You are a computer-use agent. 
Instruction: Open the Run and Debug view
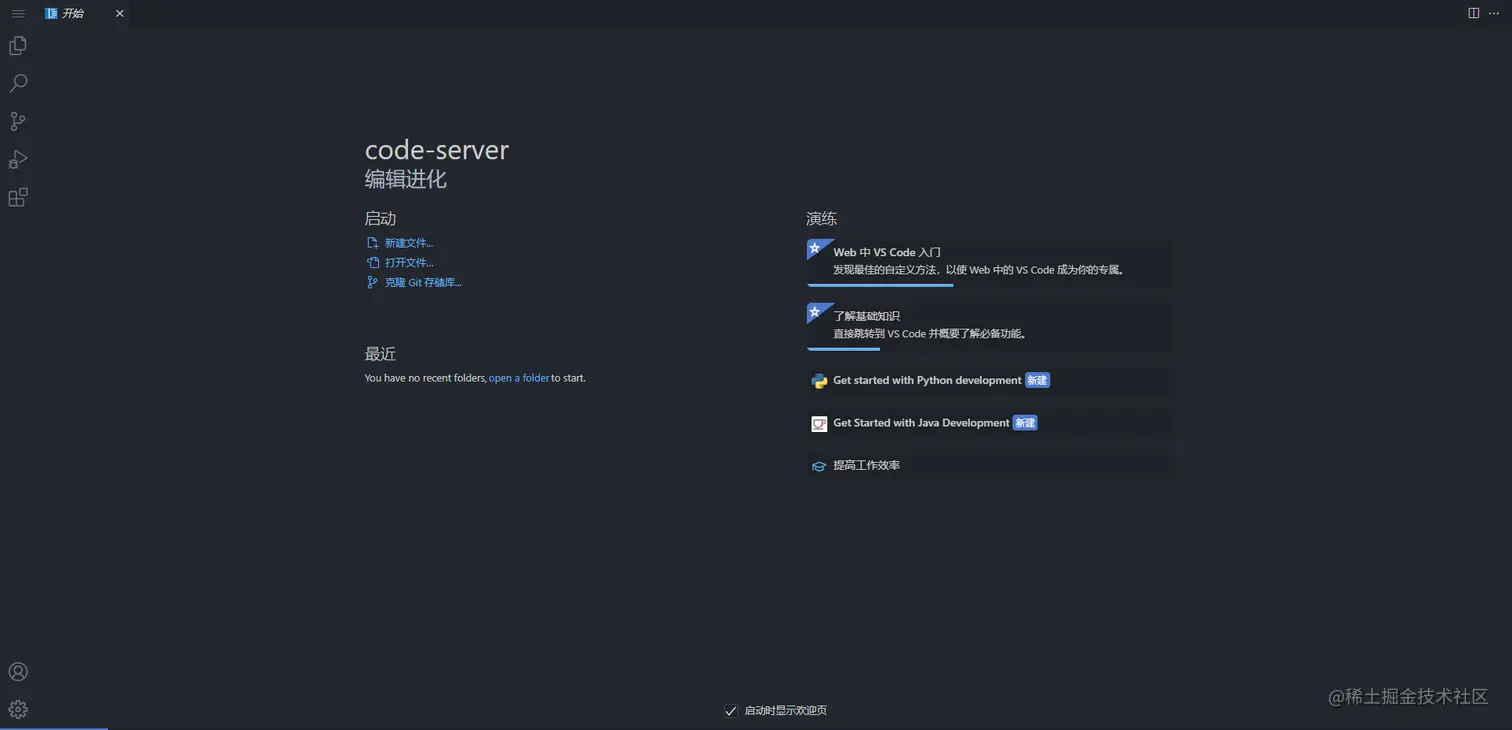(18, 160)
